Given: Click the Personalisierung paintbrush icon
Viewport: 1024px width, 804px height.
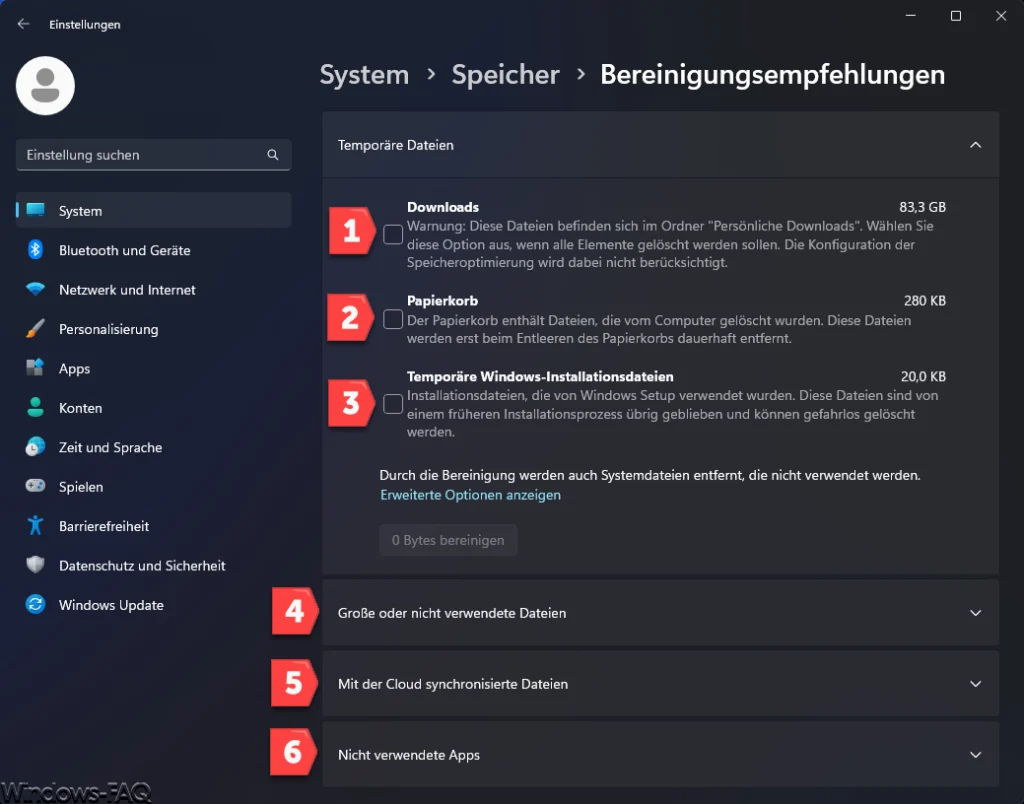Looking at the screenshot, I should 35,329.
